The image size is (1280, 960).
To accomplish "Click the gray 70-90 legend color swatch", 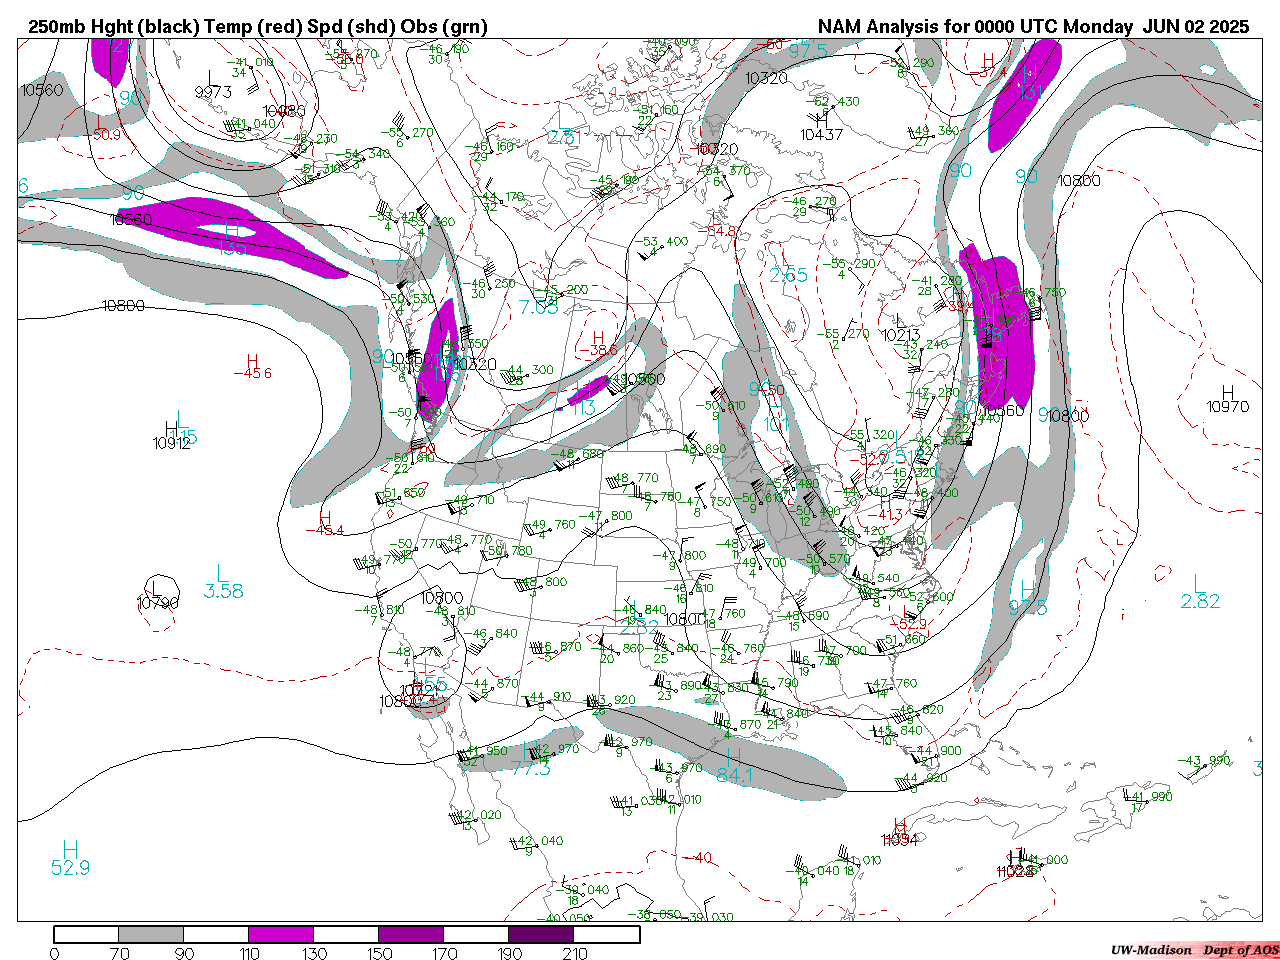I will (x=151, y=935).
